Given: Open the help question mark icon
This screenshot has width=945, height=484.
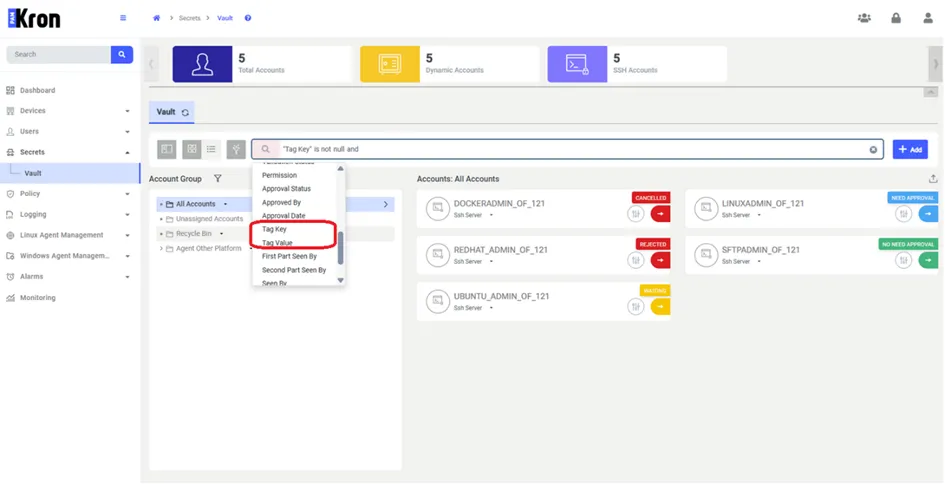Looking at the screenshot, I should click(x=248, y=18).
